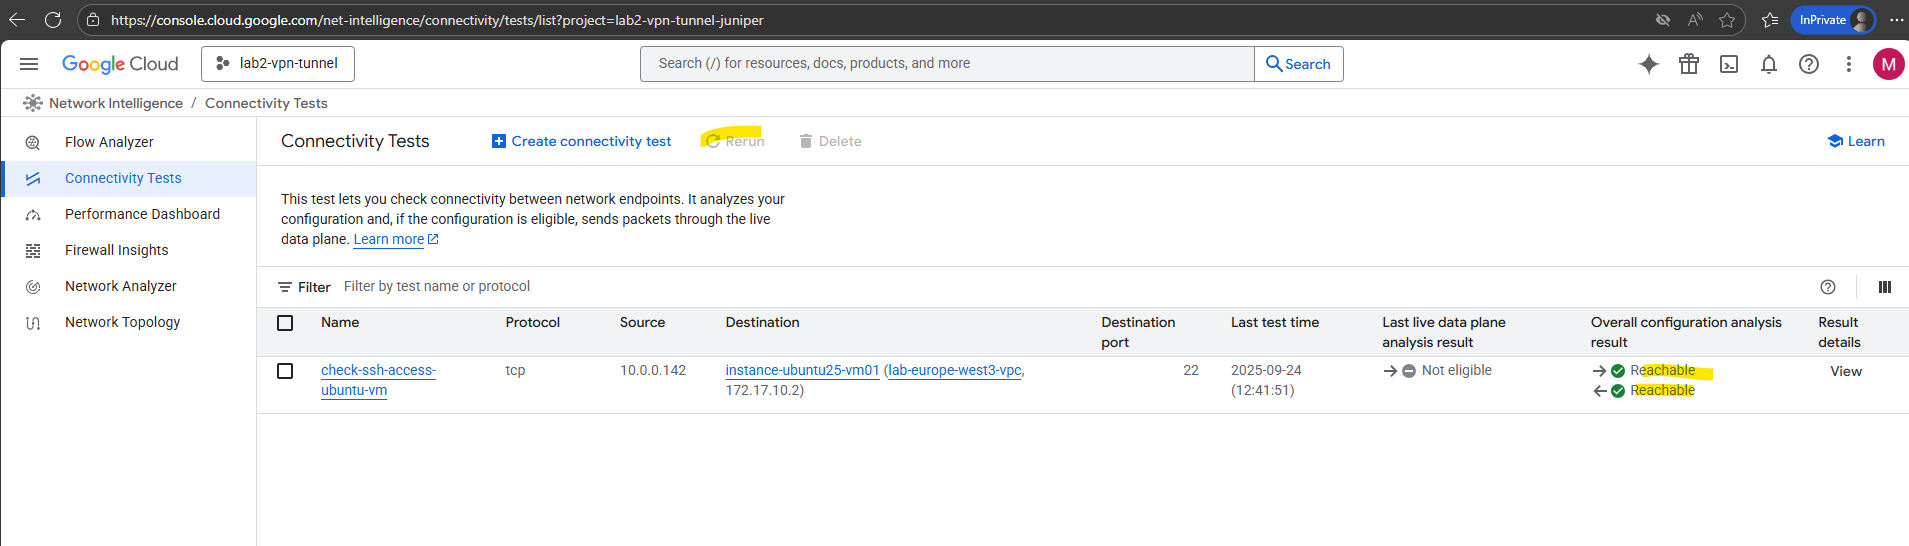This screenshot has height=546, width=1909.
Task: Open the main navigation hamburger menu
Action: (29, 64)
